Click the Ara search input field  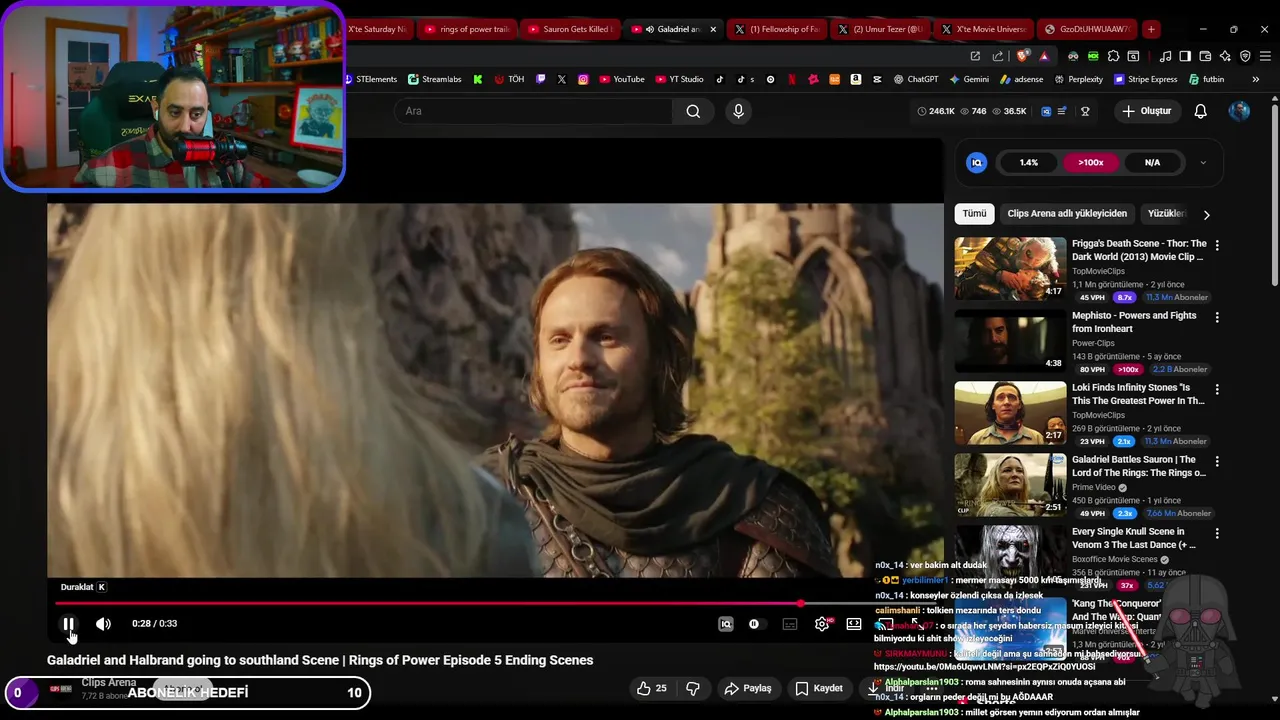click(x=535, y=111)
